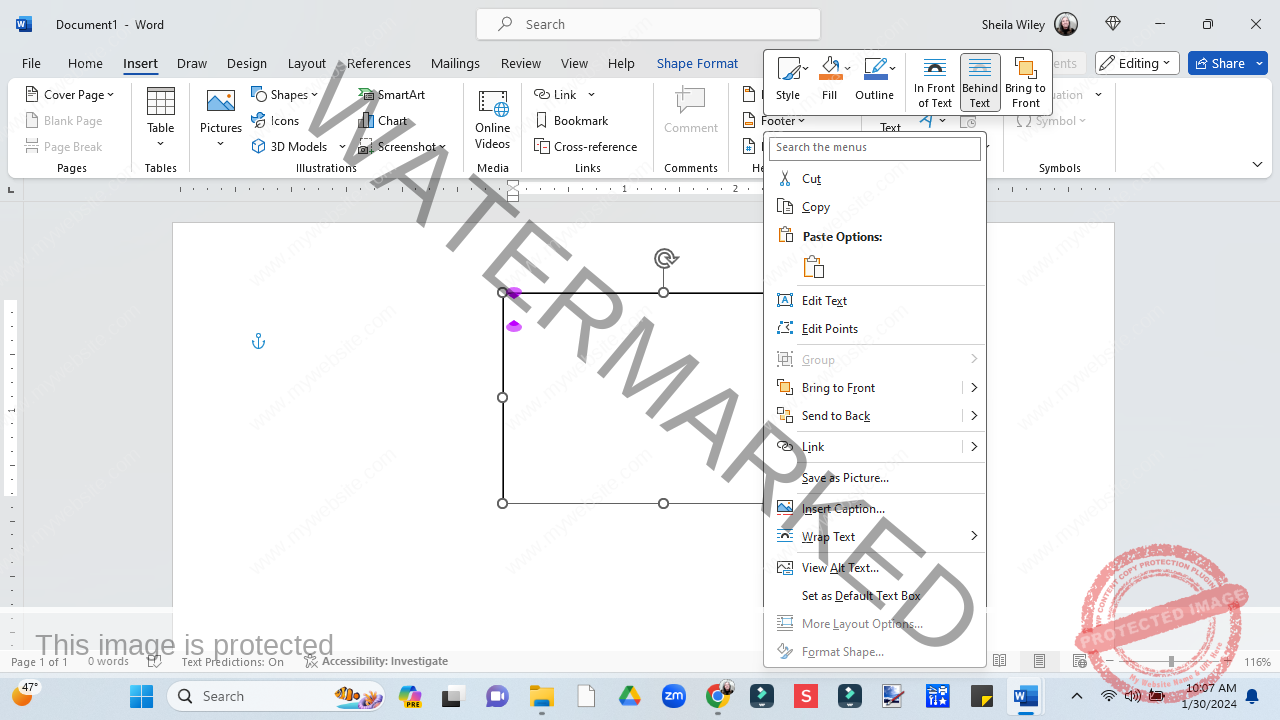Switch to Print Layout view icon
The image size is (1280, 720).
point(1040,661)
